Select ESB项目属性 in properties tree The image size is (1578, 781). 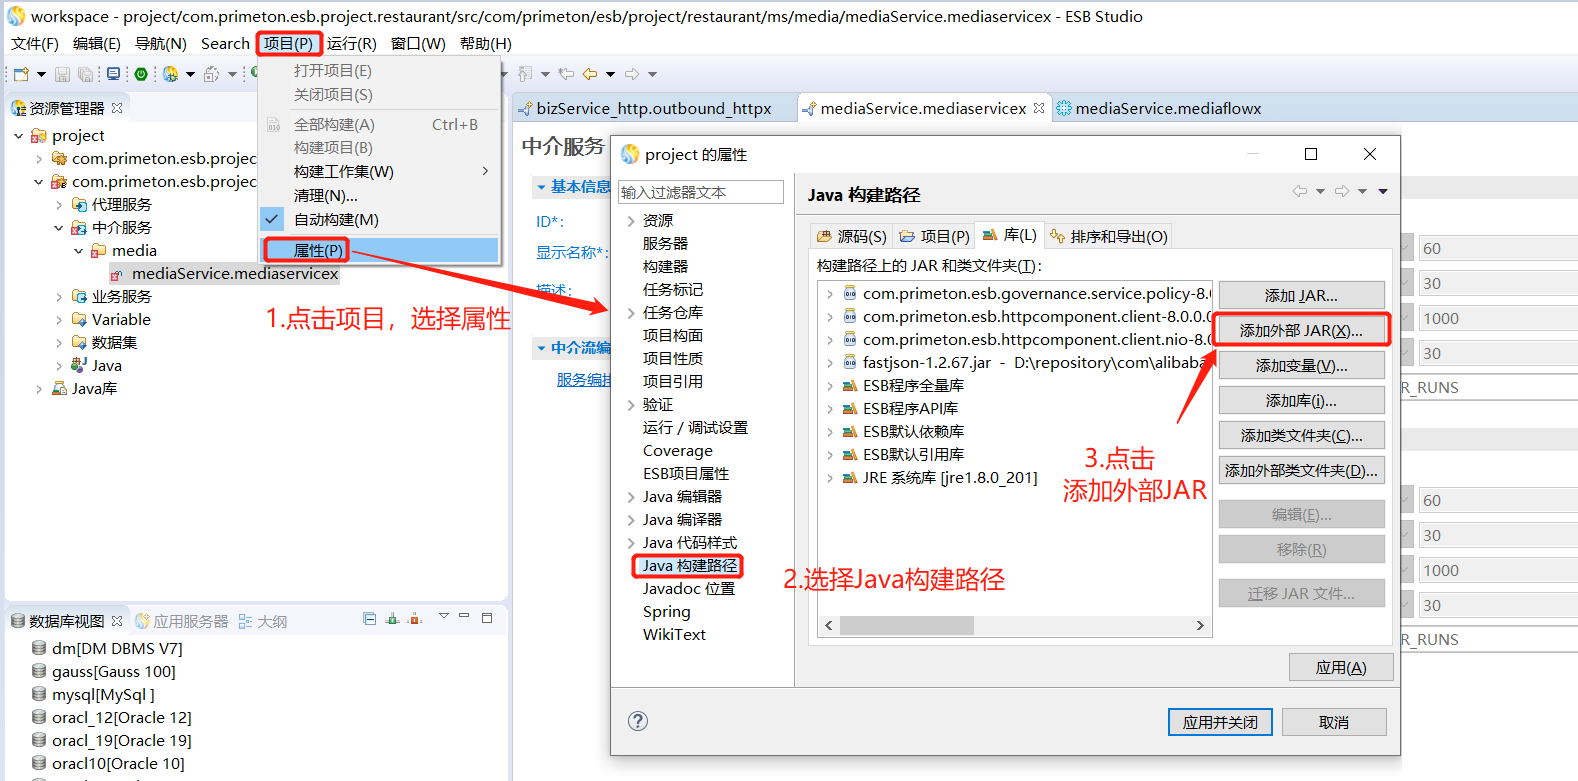pyautogui.click(x=686, y=474)
